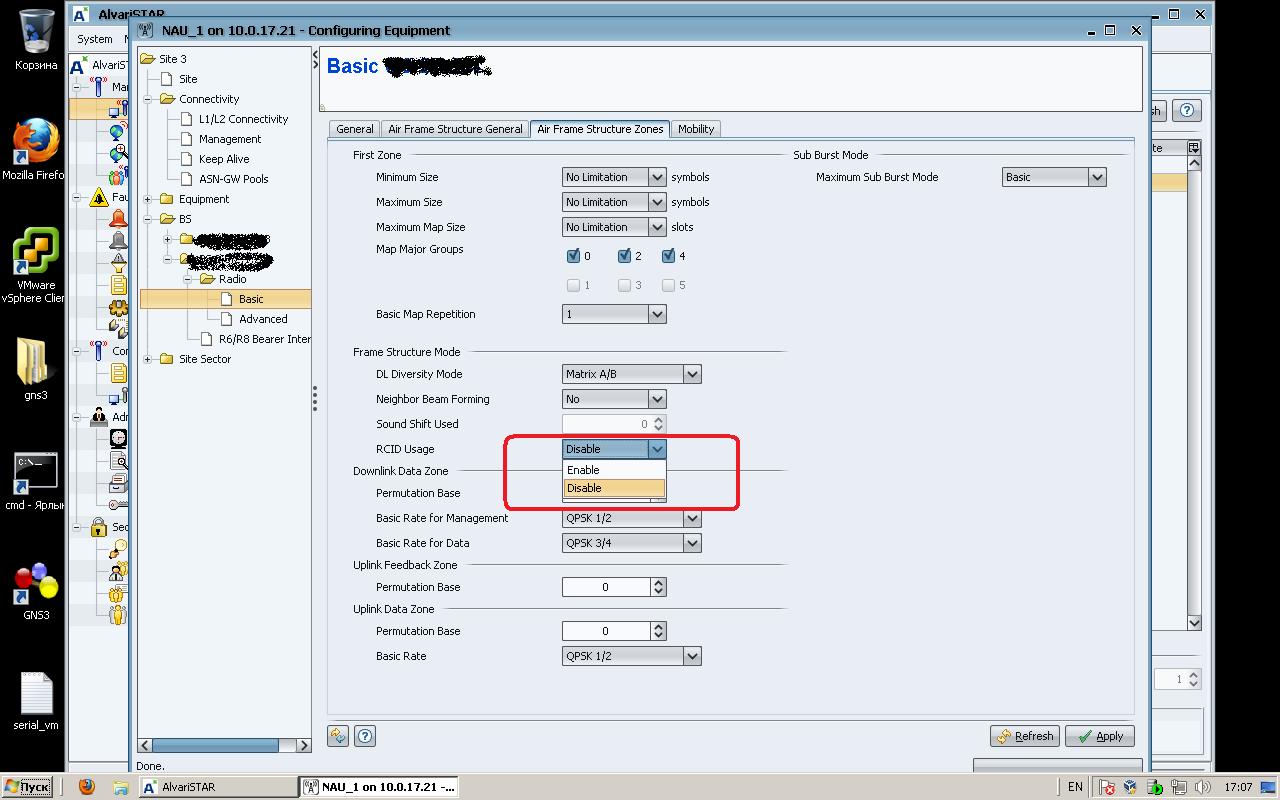Expand the Equipment tree node
The height and width of the screenshot is (800, 1280).
click(148, 199)
